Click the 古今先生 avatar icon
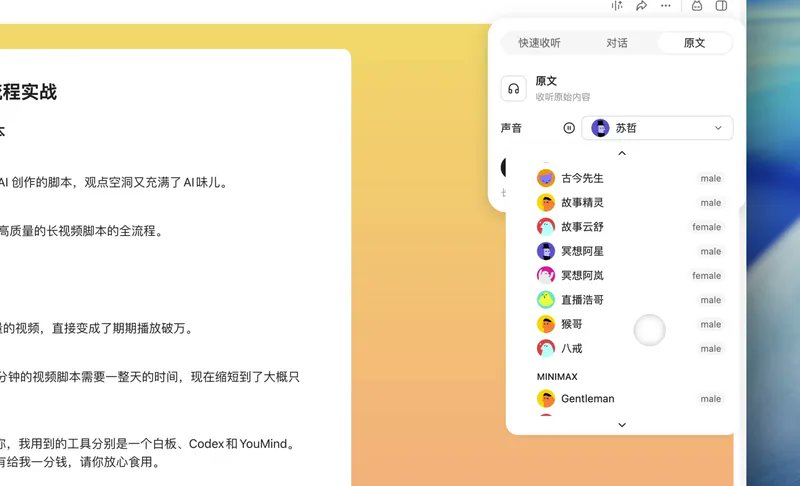The height and width of the screenshot is (486, 800). [546, 178]
